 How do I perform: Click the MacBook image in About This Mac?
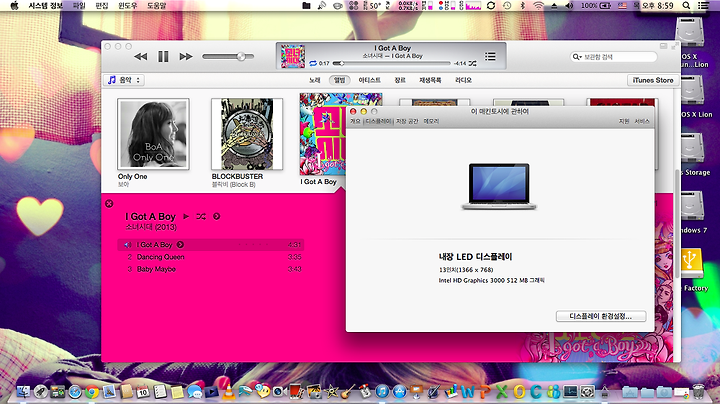tap(499, 186)
